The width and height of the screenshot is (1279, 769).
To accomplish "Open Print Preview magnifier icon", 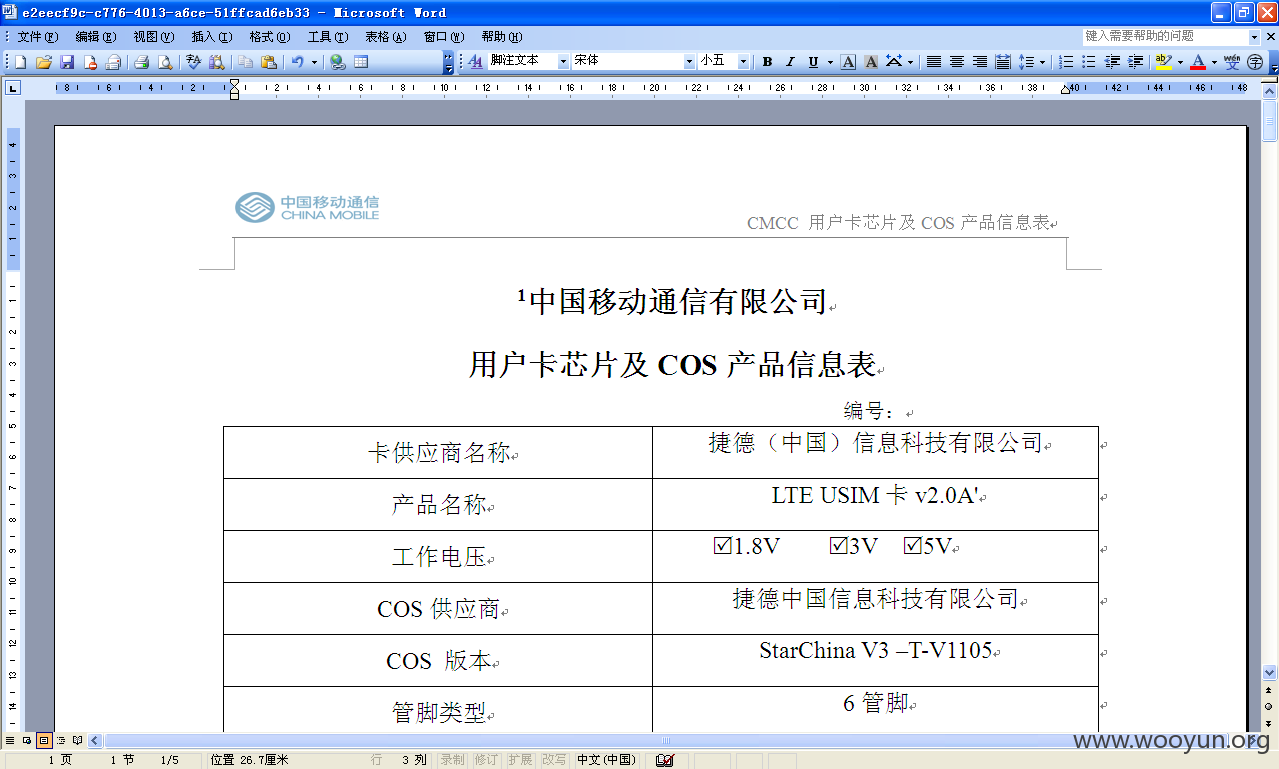I will point(164,62).
